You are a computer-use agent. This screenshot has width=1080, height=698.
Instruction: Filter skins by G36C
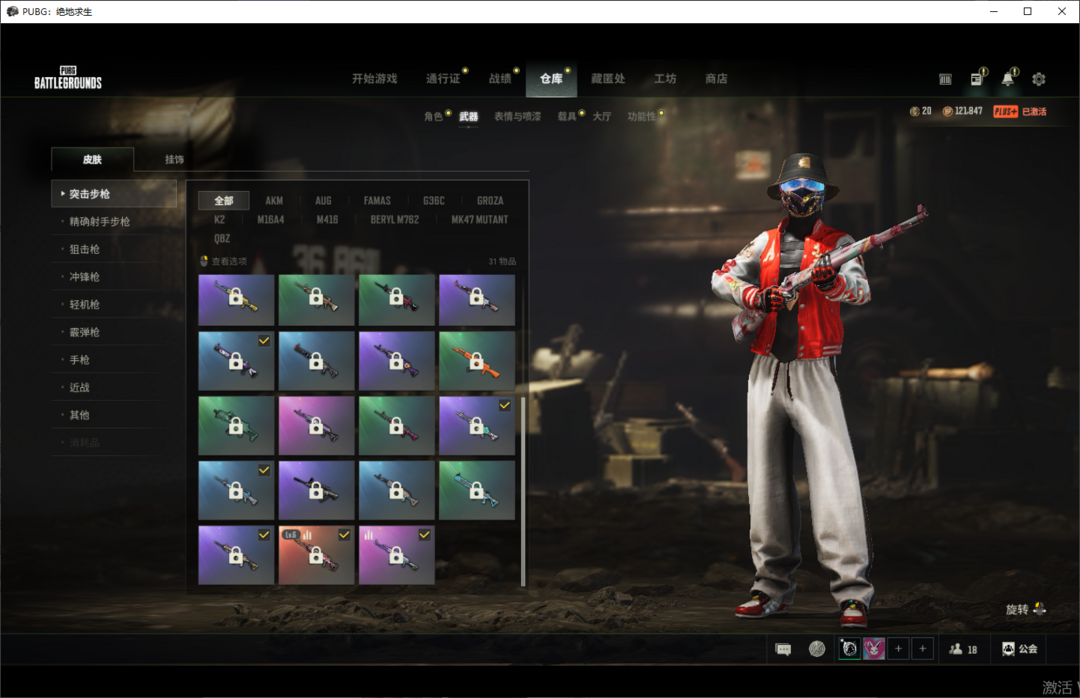tap(434, 201)
